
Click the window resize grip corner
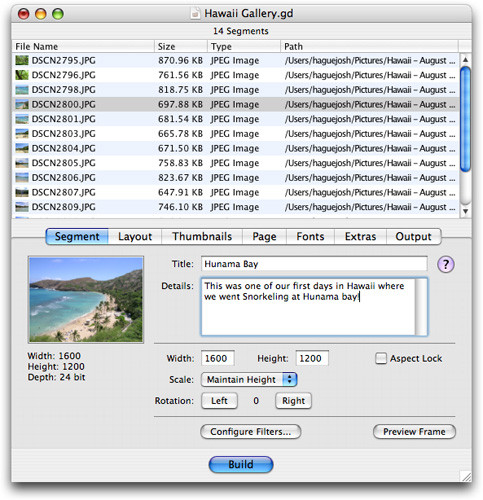tap(466, 476)
